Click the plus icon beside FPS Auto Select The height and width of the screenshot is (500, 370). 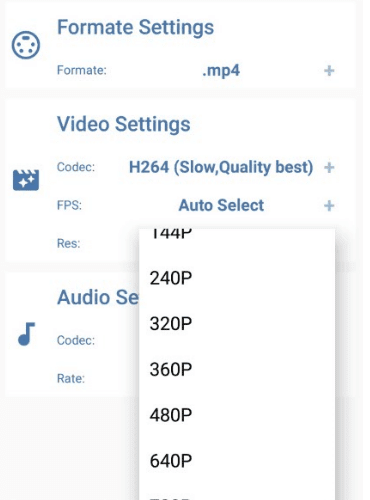point(329,206)
